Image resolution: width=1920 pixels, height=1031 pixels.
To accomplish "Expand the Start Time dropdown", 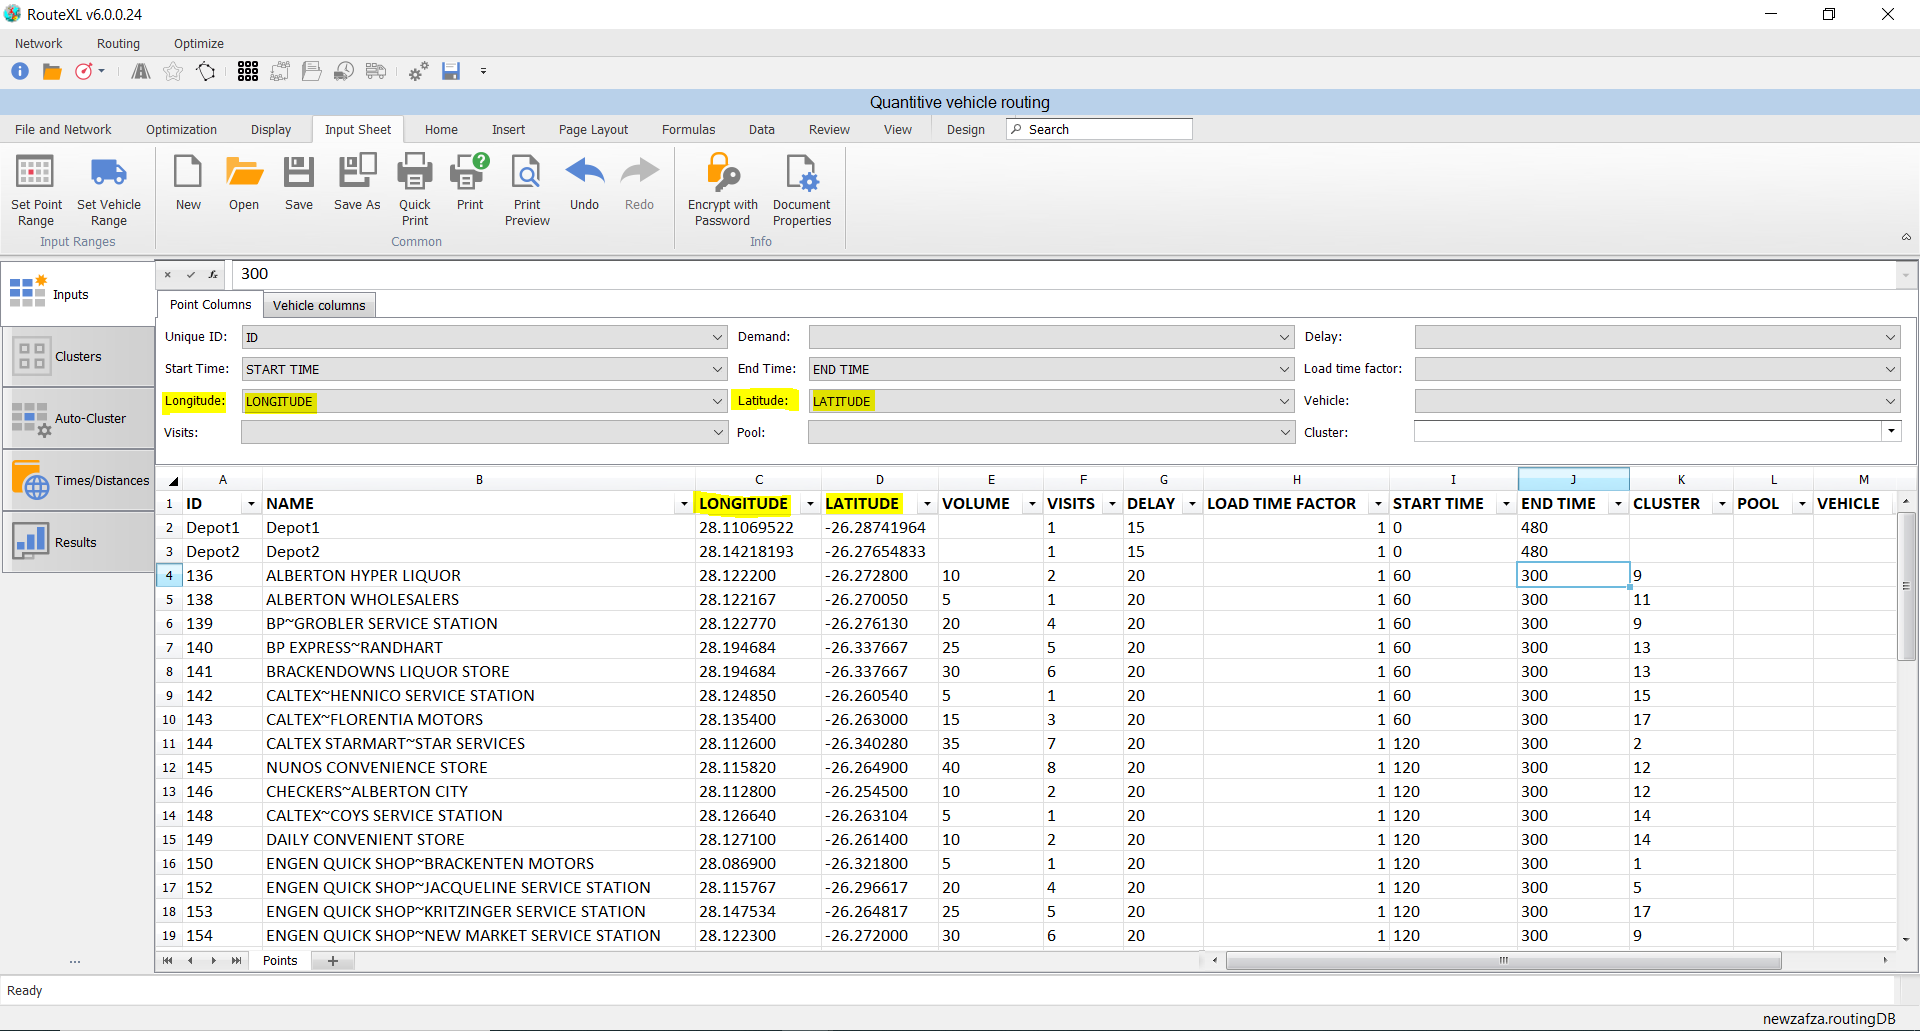I will (x=717, y=369).
